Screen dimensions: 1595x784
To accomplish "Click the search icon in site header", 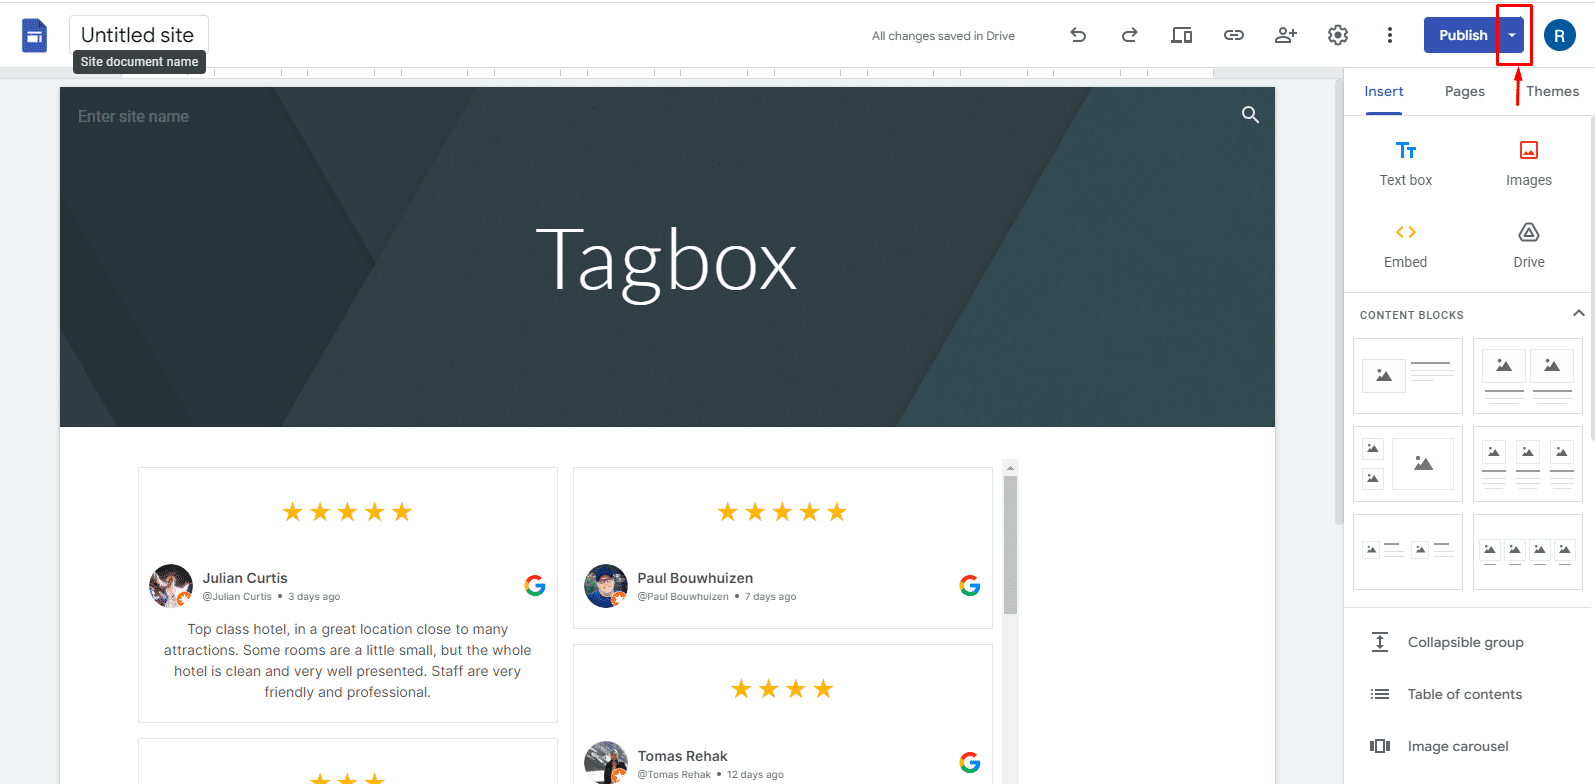I will point(1250,115).
